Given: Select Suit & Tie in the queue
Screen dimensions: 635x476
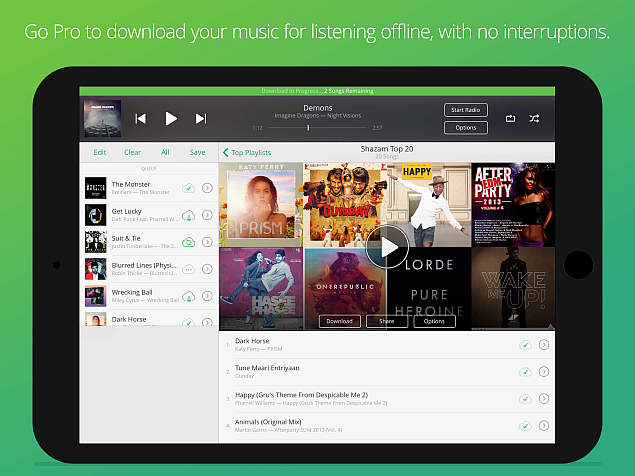Looking at the screenshot, I should [149, 242].
